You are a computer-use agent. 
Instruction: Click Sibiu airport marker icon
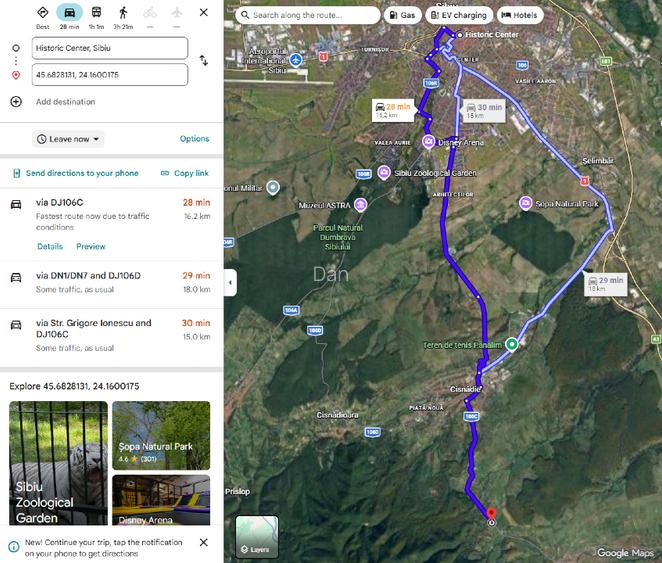pos(296,60)
